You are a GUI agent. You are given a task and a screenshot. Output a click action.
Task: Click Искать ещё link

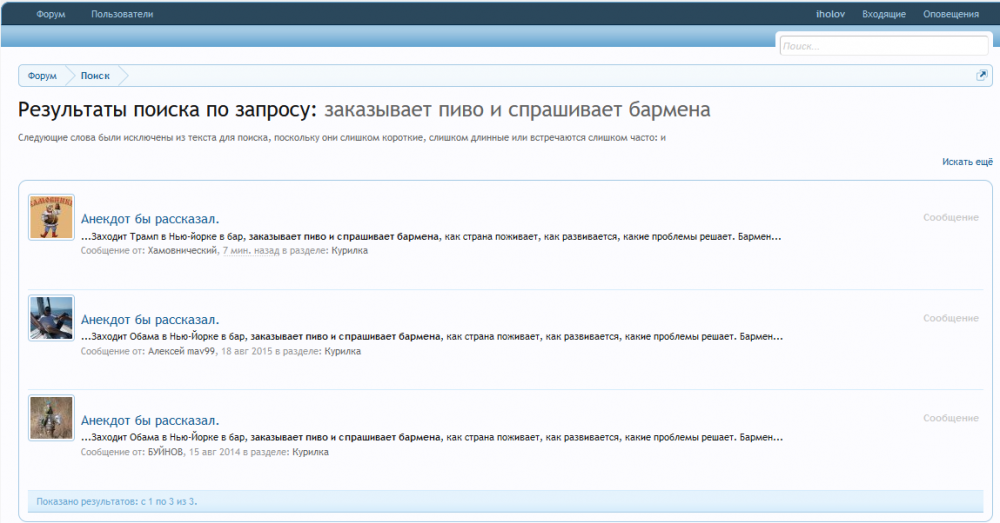tap(967, 161)
